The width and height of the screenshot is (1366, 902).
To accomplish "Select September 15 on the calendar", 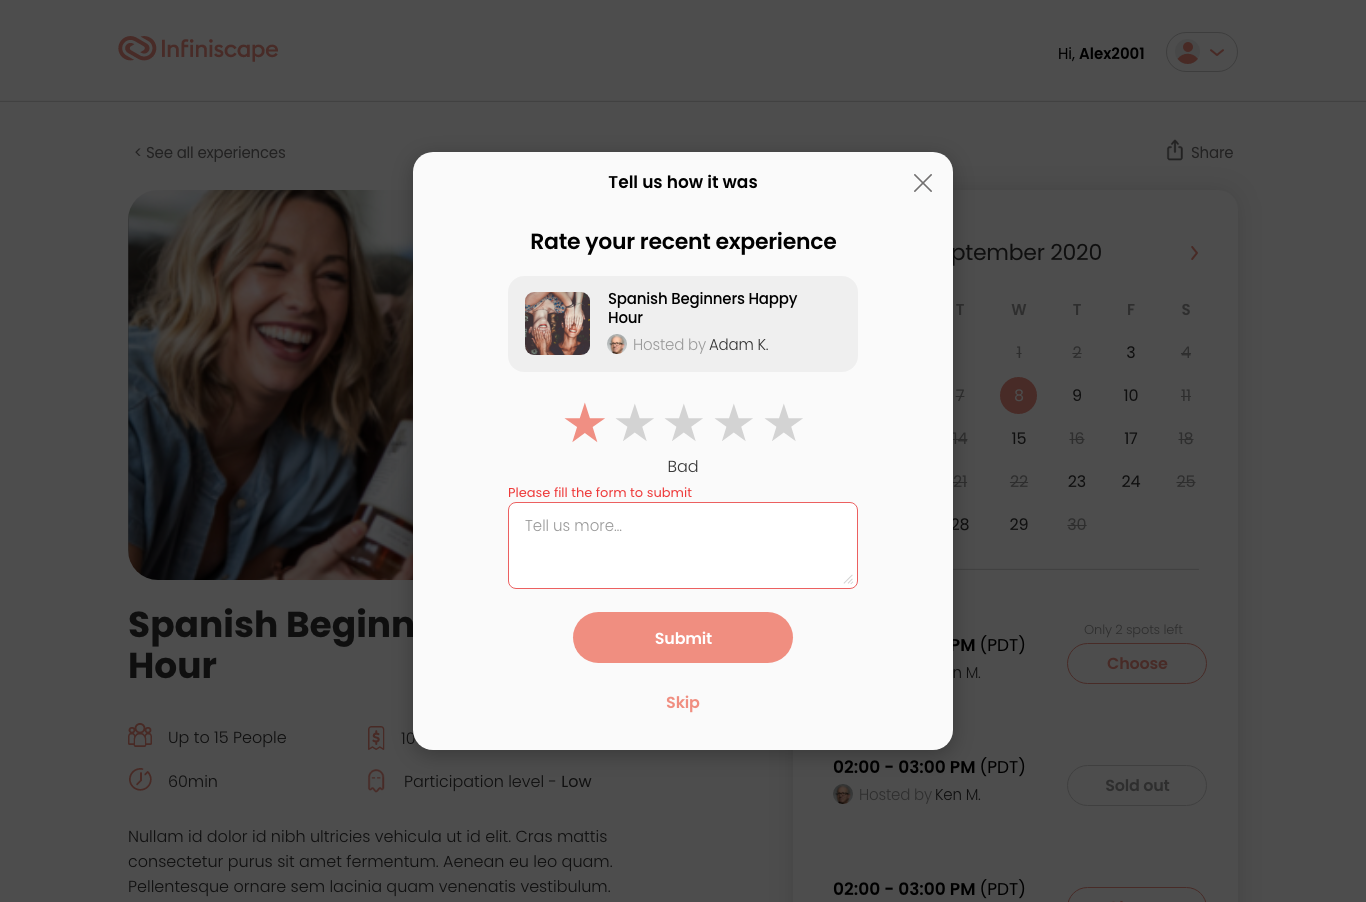I will point(1019,438).
